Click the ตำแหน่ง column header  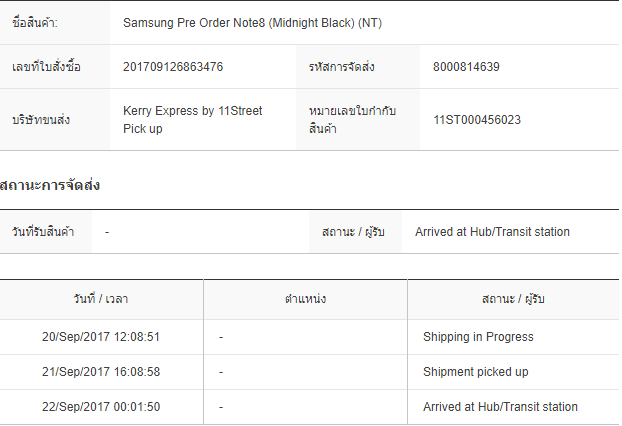click(305, 299)
